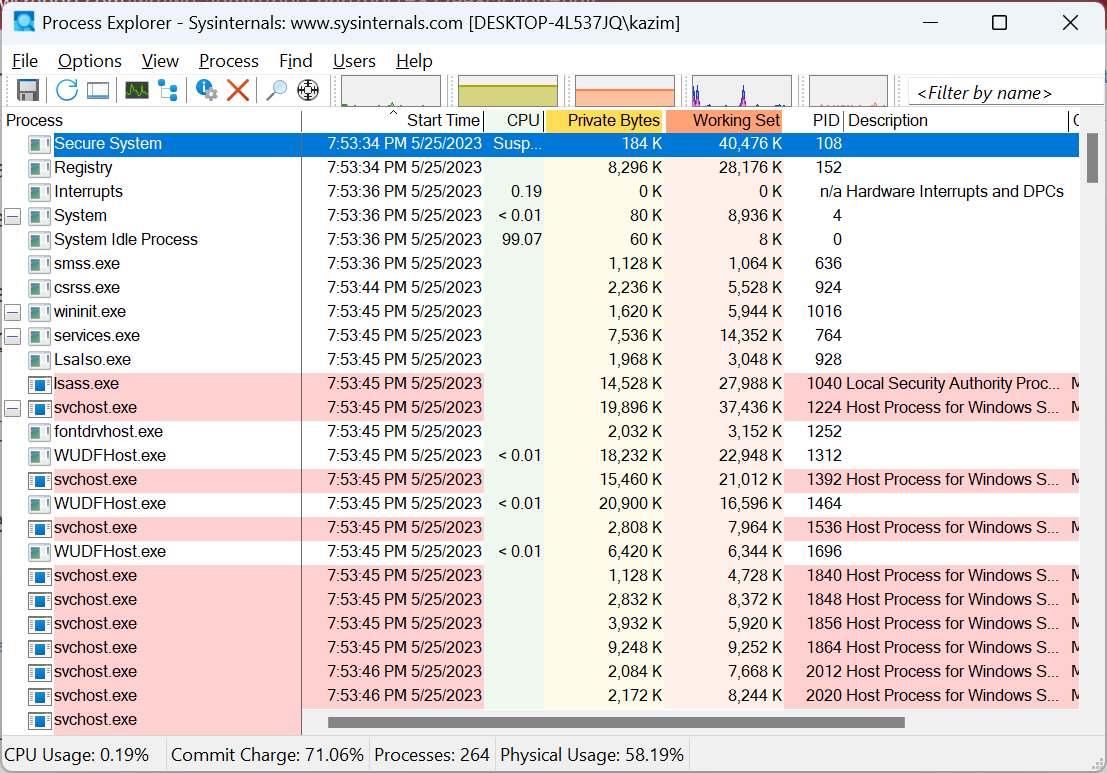Click icon of svchost.exe with PID 1840
The width and height of the screenshot is (1107, 773).
[x=40, y=576]
